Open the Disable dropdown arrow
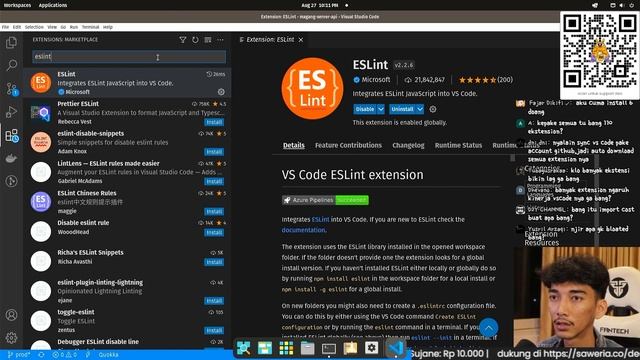The height and width of the screenshot is (360, 640). [x=381, y=109]
